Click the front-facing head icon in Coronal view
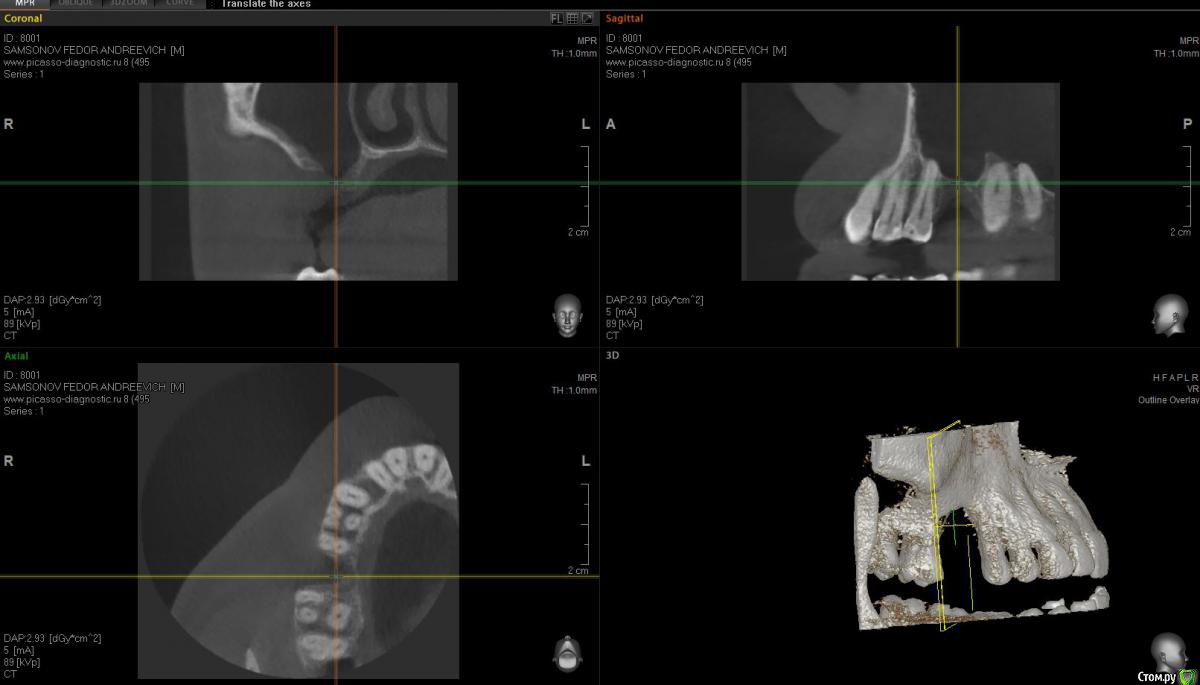 pos(567,313)
